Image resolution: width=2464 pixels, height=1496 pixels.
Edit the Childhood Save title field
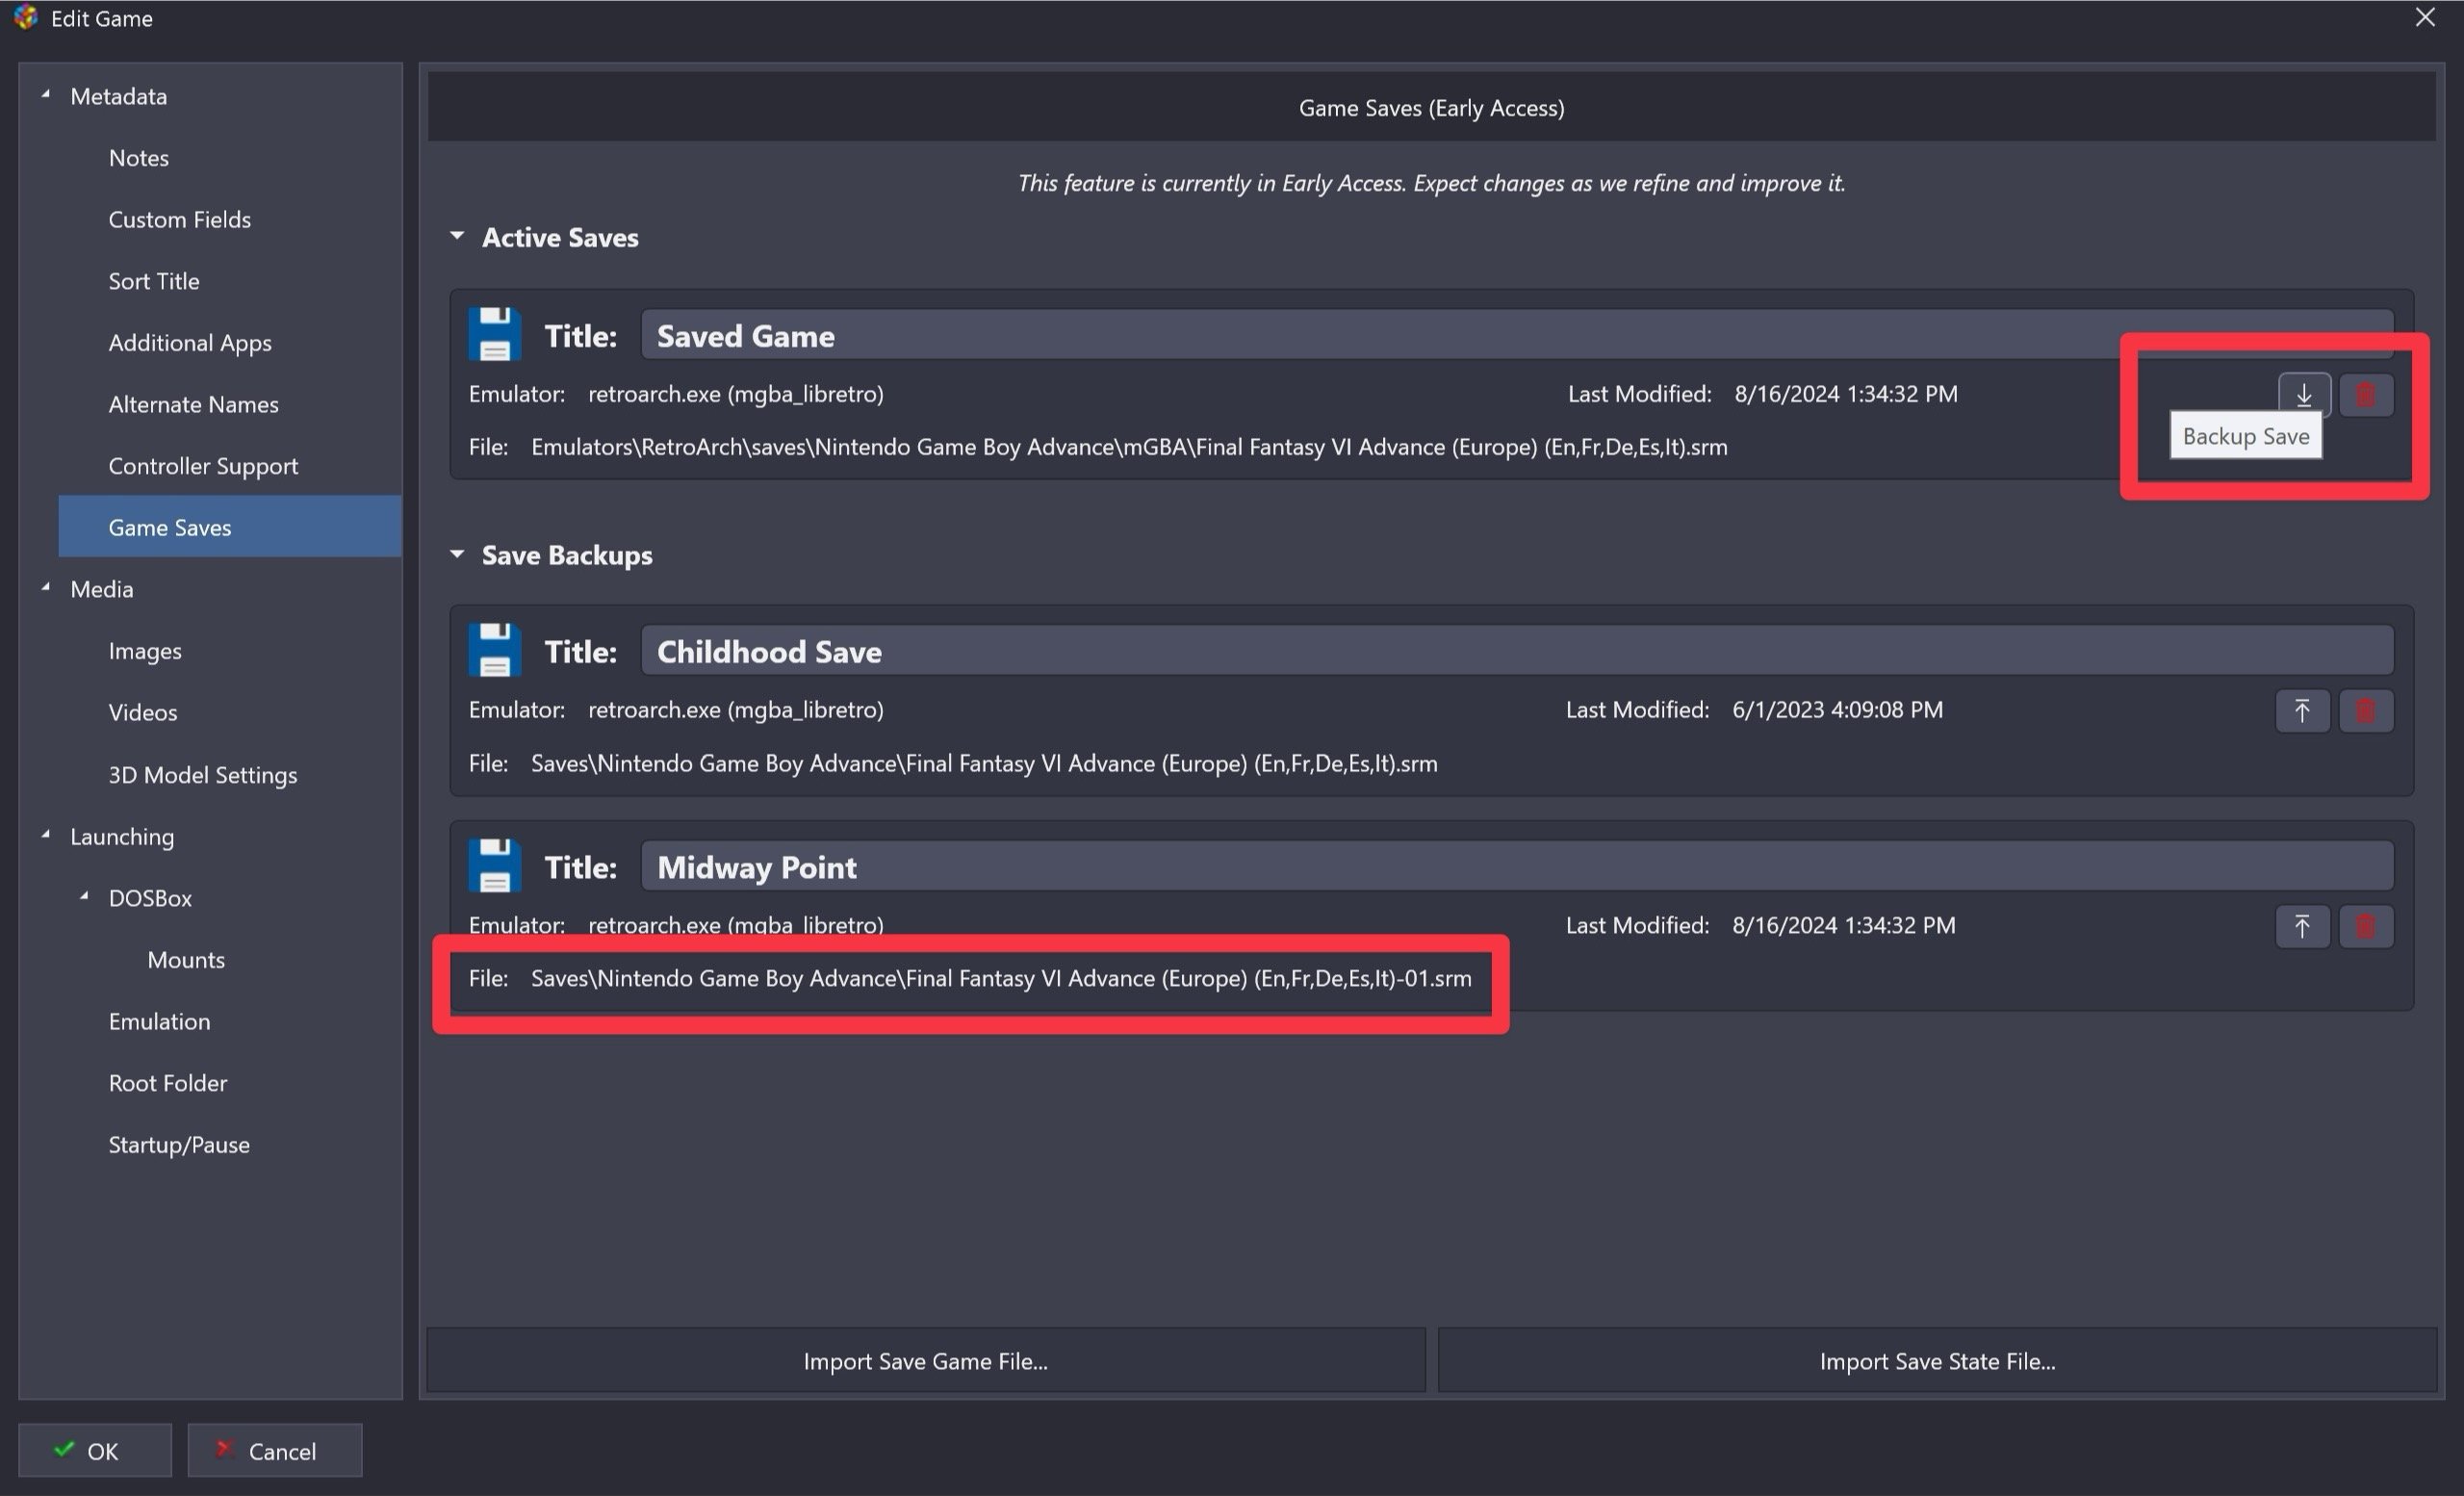click(1517, 651)
